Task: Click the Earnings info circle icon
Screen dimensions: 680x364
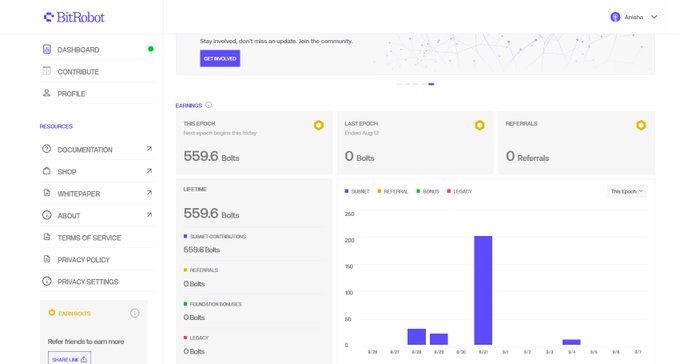Action: click(x=209, y=105)
